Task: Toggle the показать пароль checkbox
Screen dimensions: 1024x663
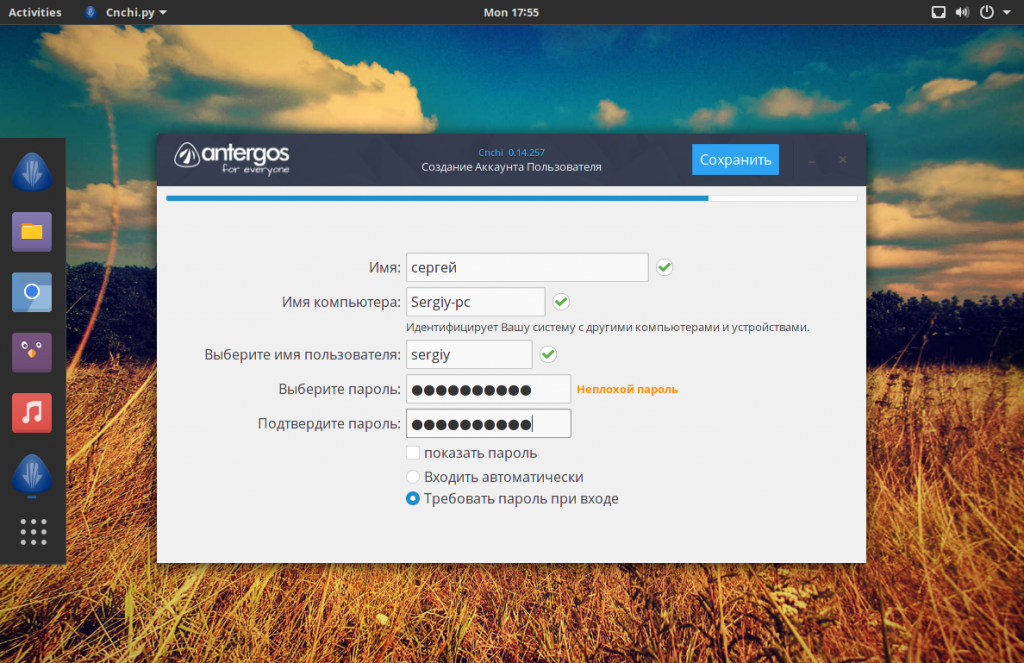Action: click(x=413, y=453)
